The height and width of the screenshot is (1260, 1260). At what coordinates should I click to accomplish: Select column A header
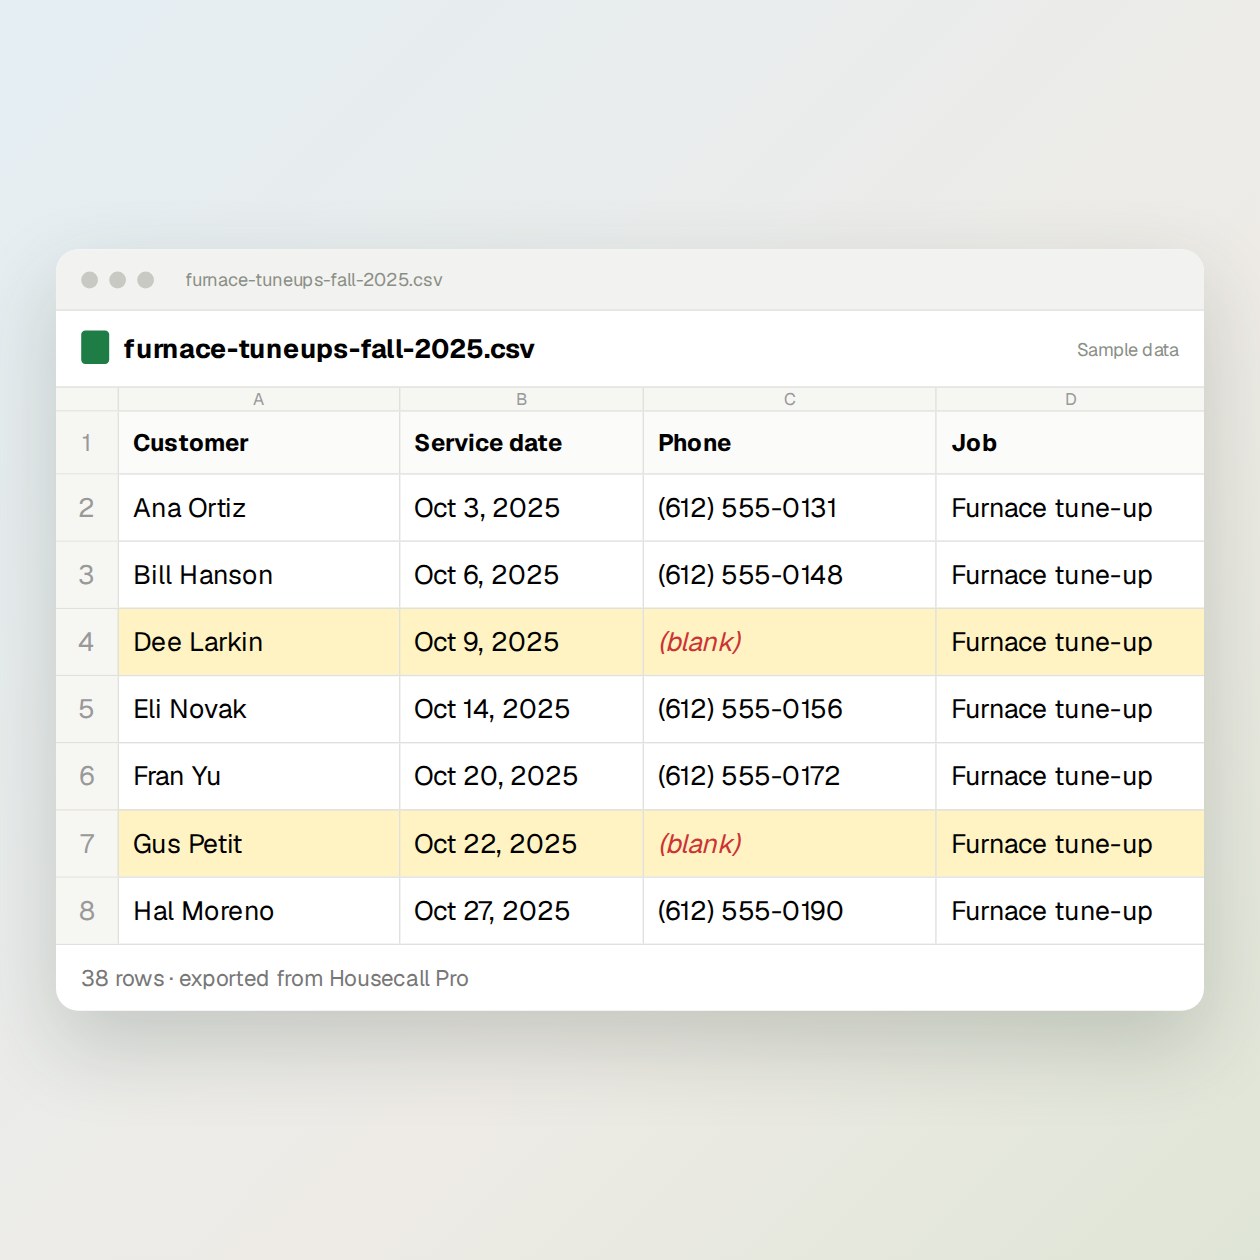259,399
